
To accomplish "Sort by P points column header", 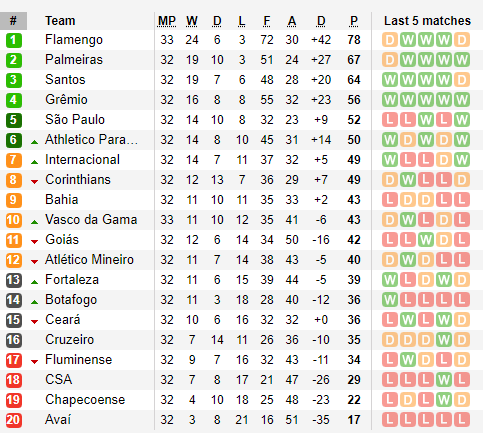I will coord(354,21).
